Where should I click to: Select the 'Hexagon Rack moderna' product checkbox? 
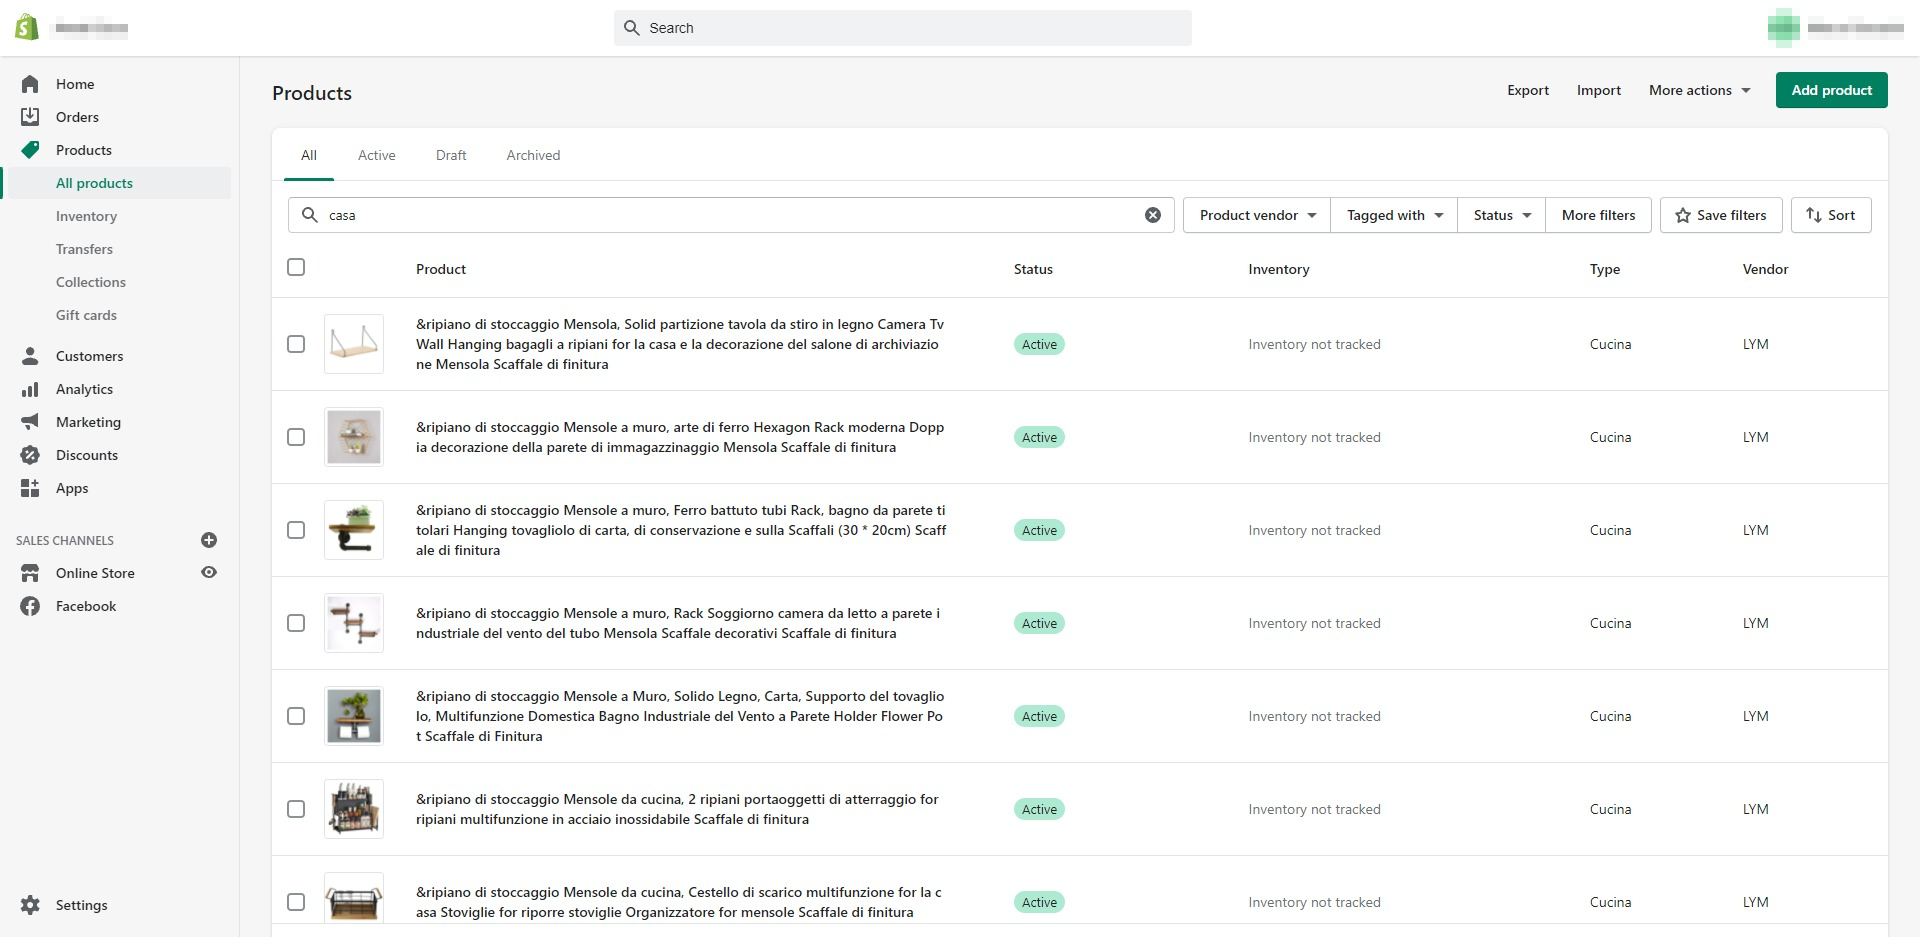(x=296, y=437)
